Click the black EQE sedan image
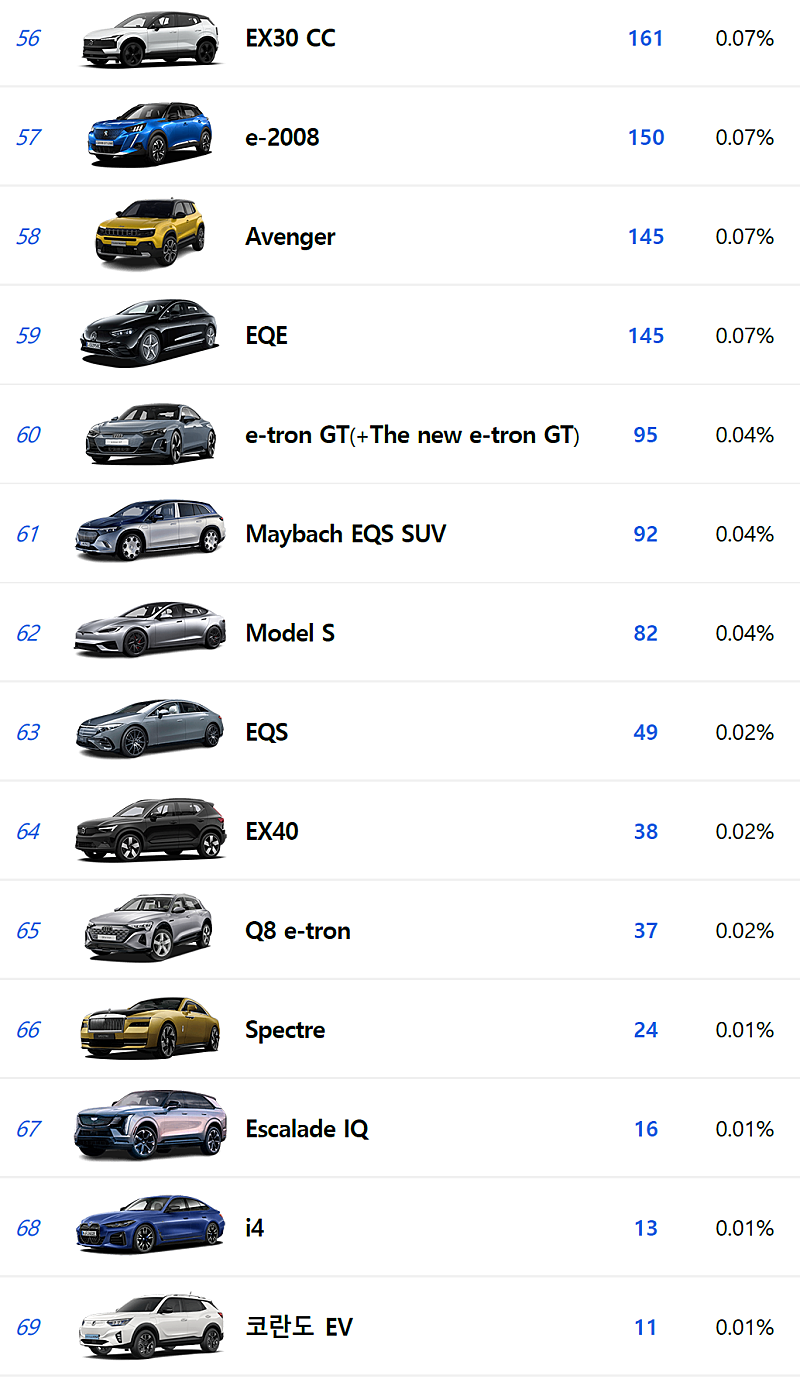Screen dimensions: 800x1379 [x=150, y=333]
